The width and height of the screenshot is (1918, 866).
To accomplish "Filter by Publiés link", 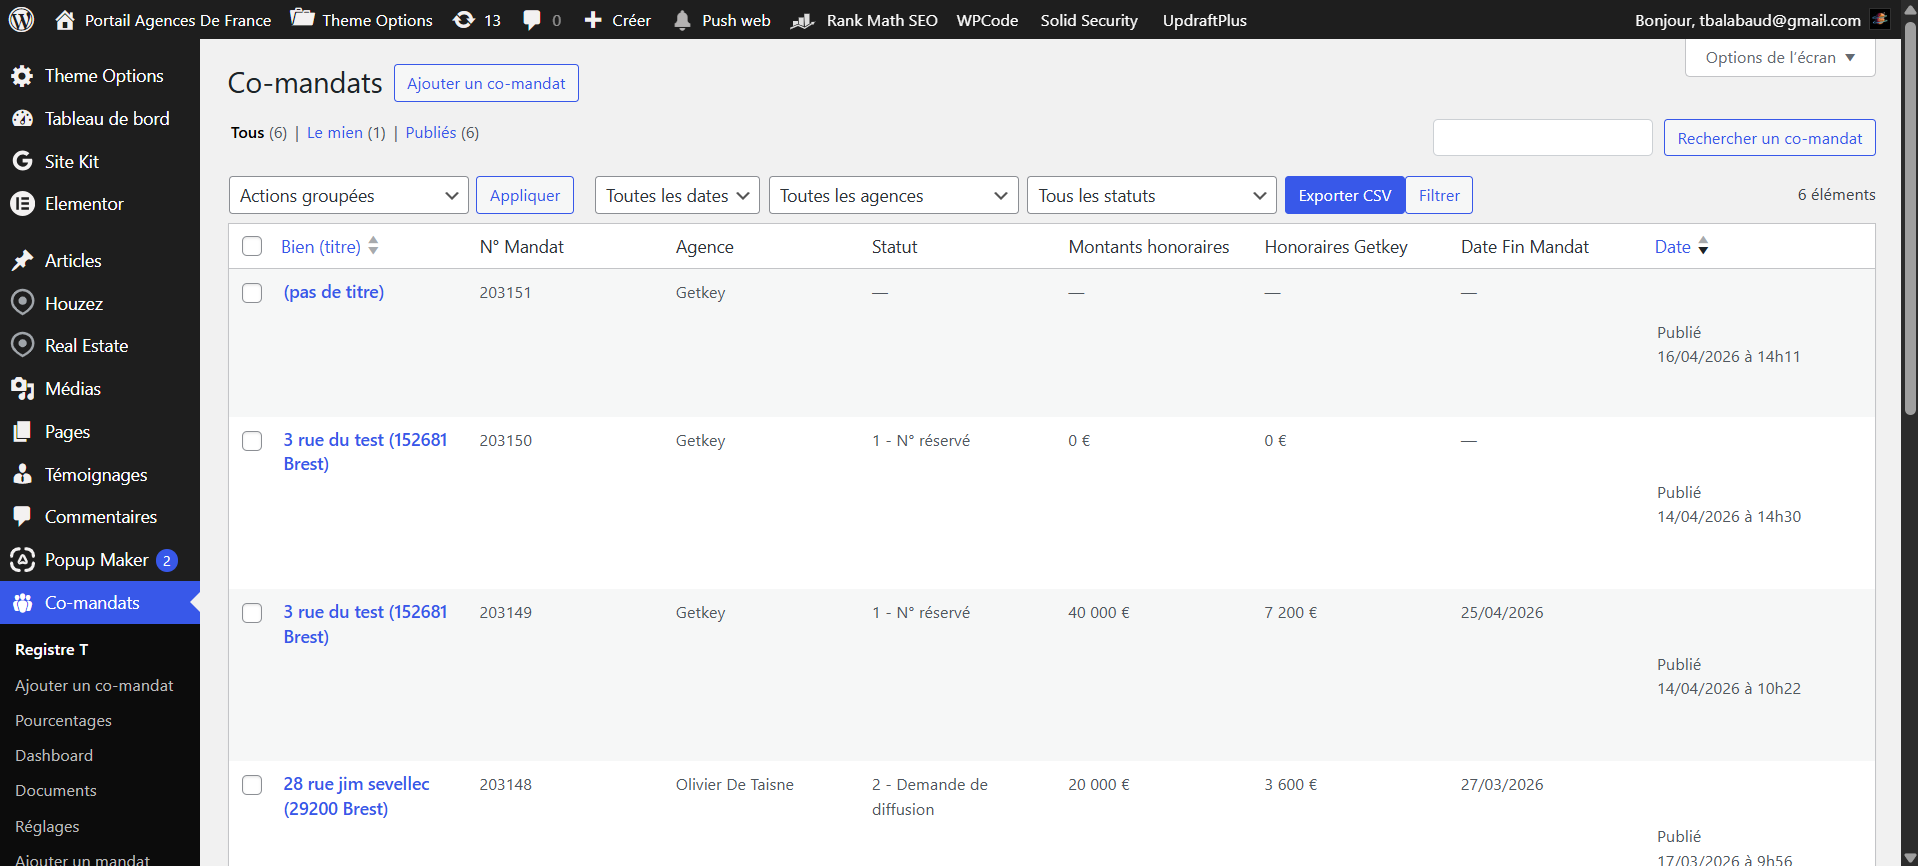I will click(431, 133).
